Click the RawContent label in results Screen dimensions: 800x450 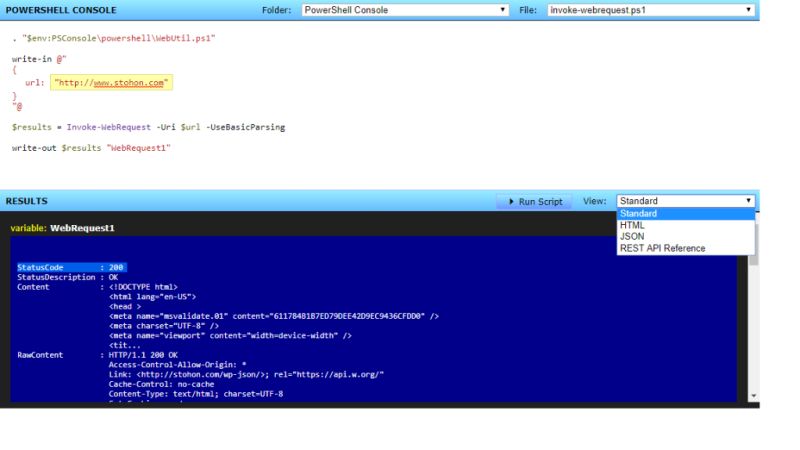point(40,355)
